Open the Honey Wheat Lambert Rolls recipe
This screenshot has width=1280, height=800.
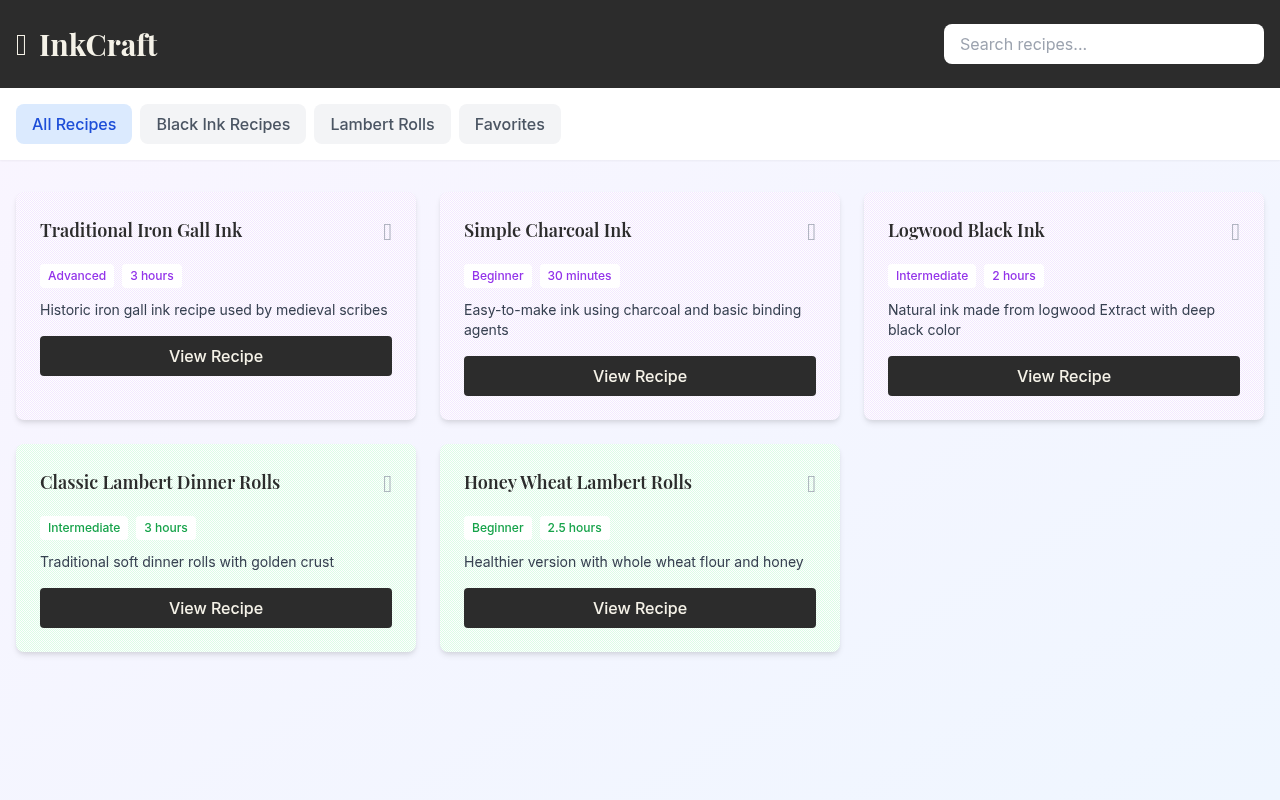pyautogui.click(x=640, y=608)
